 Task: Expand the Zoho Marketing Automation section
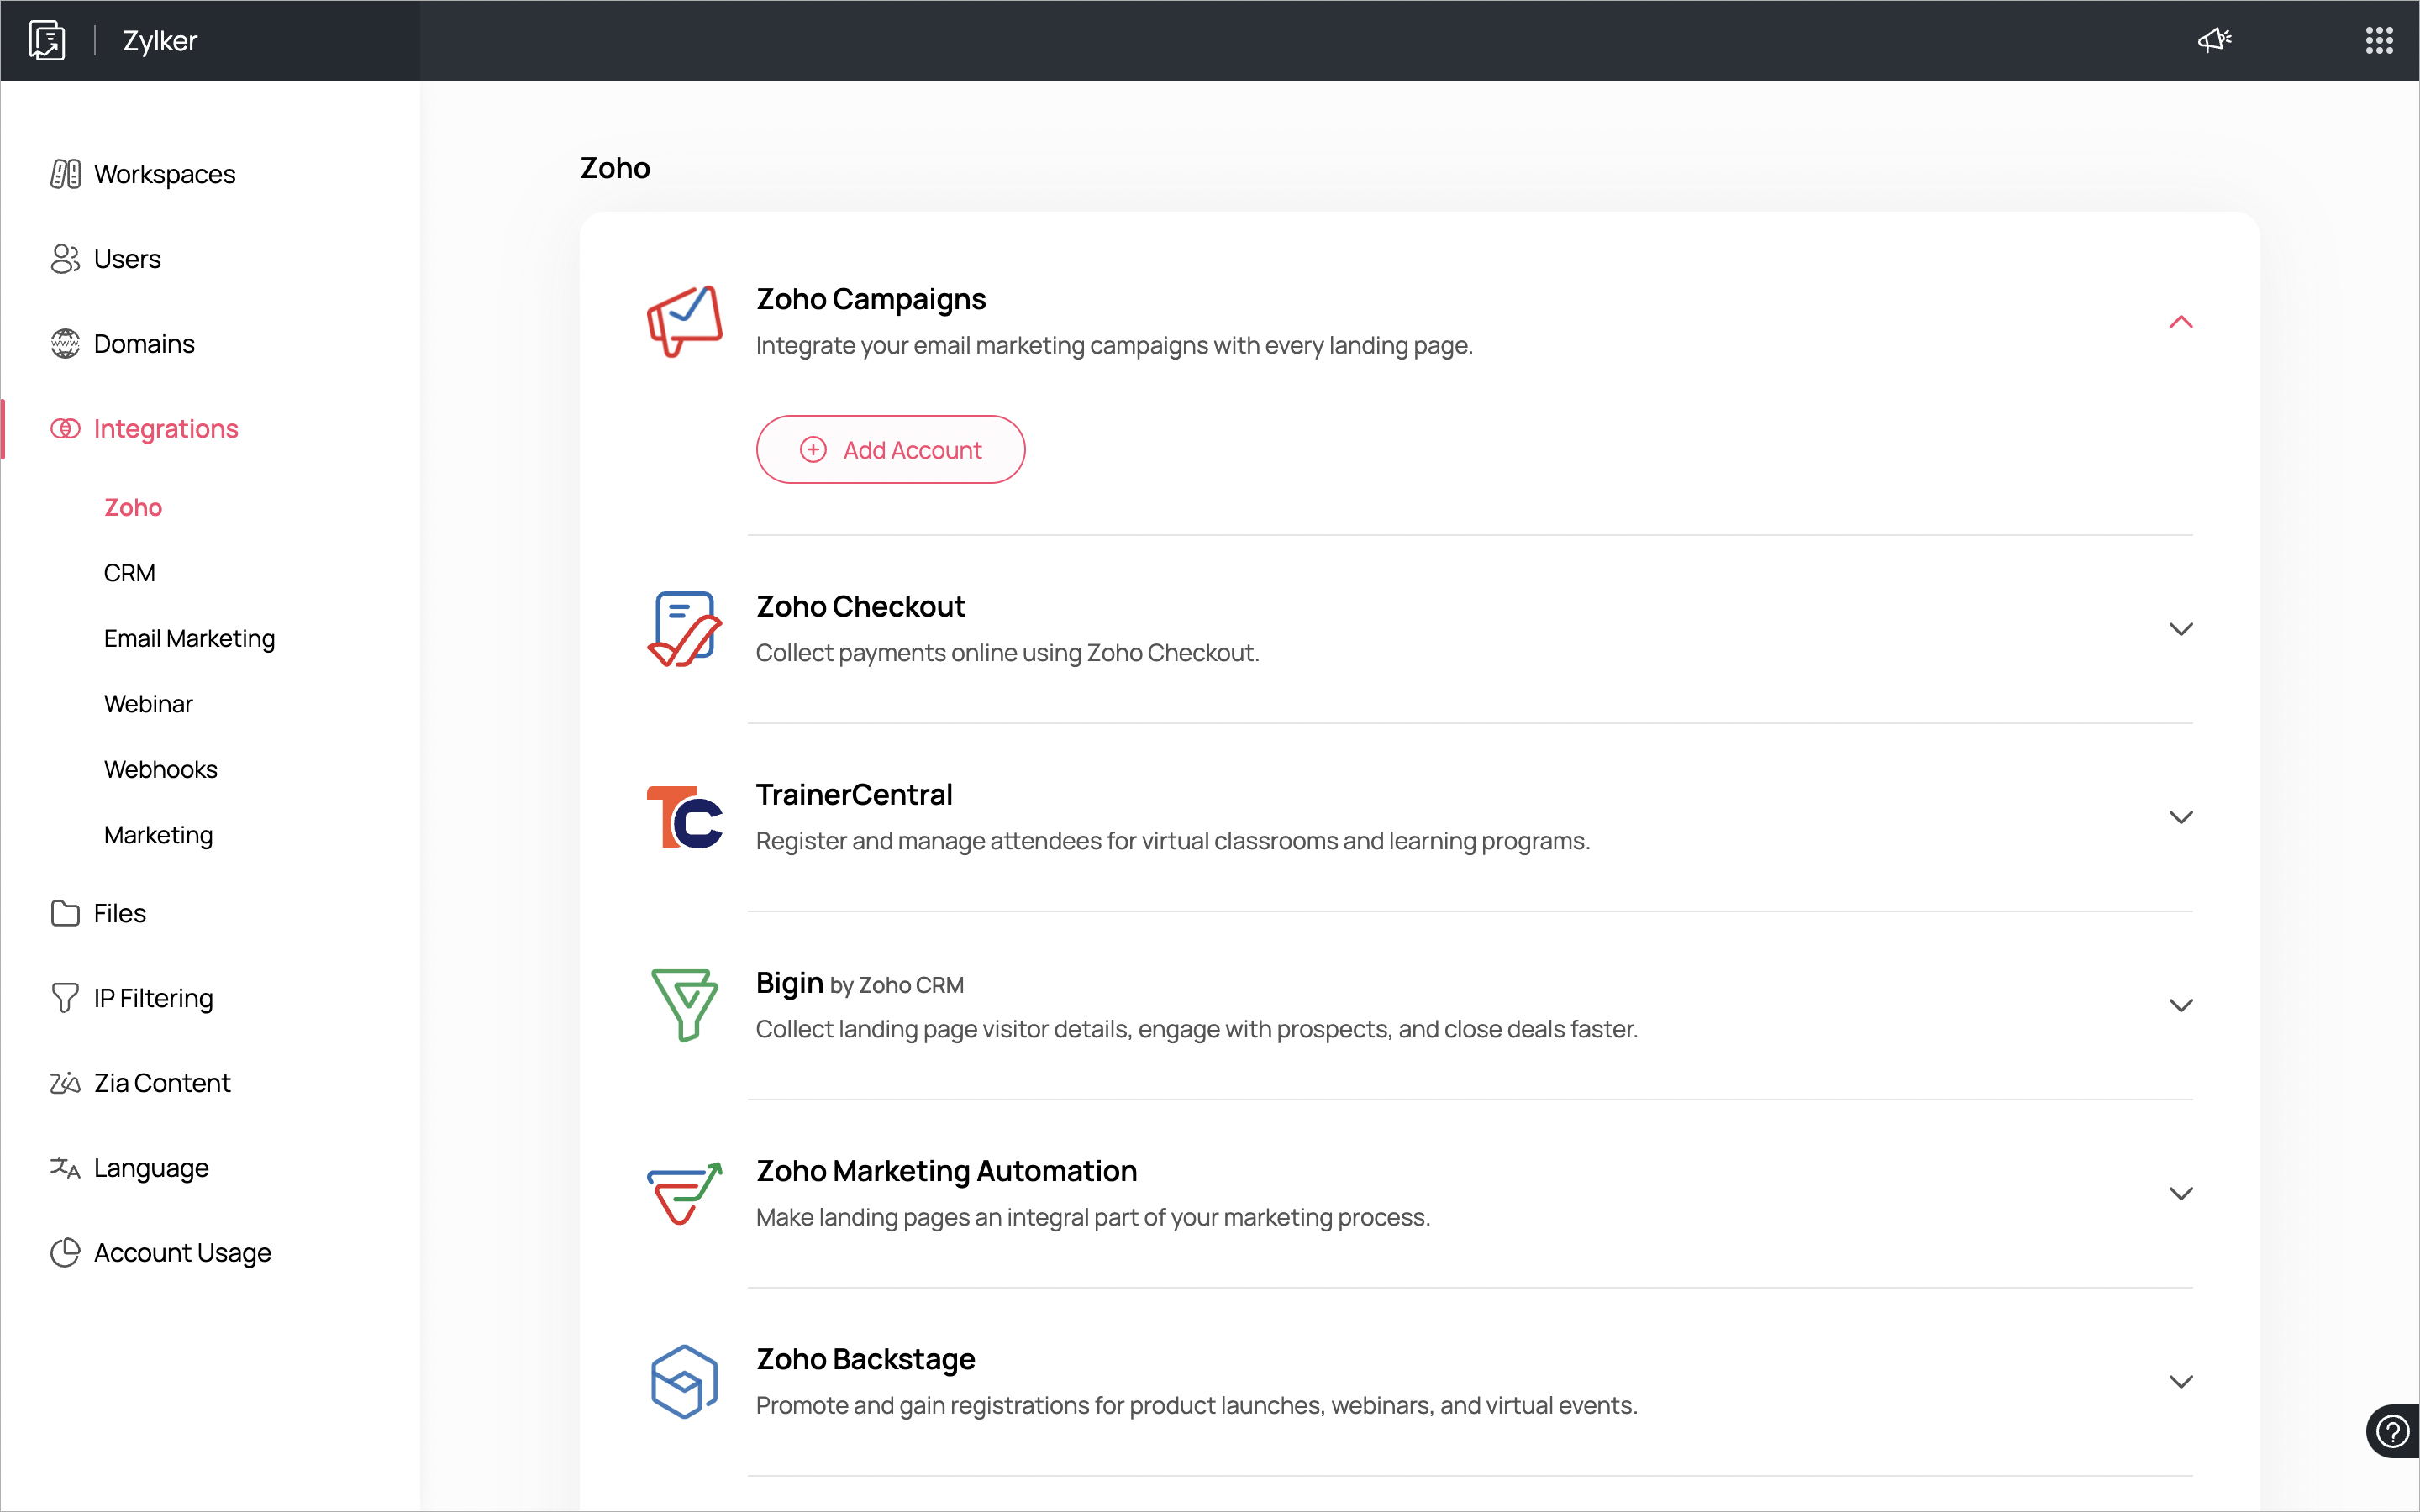click(x=2181, y=1193)
